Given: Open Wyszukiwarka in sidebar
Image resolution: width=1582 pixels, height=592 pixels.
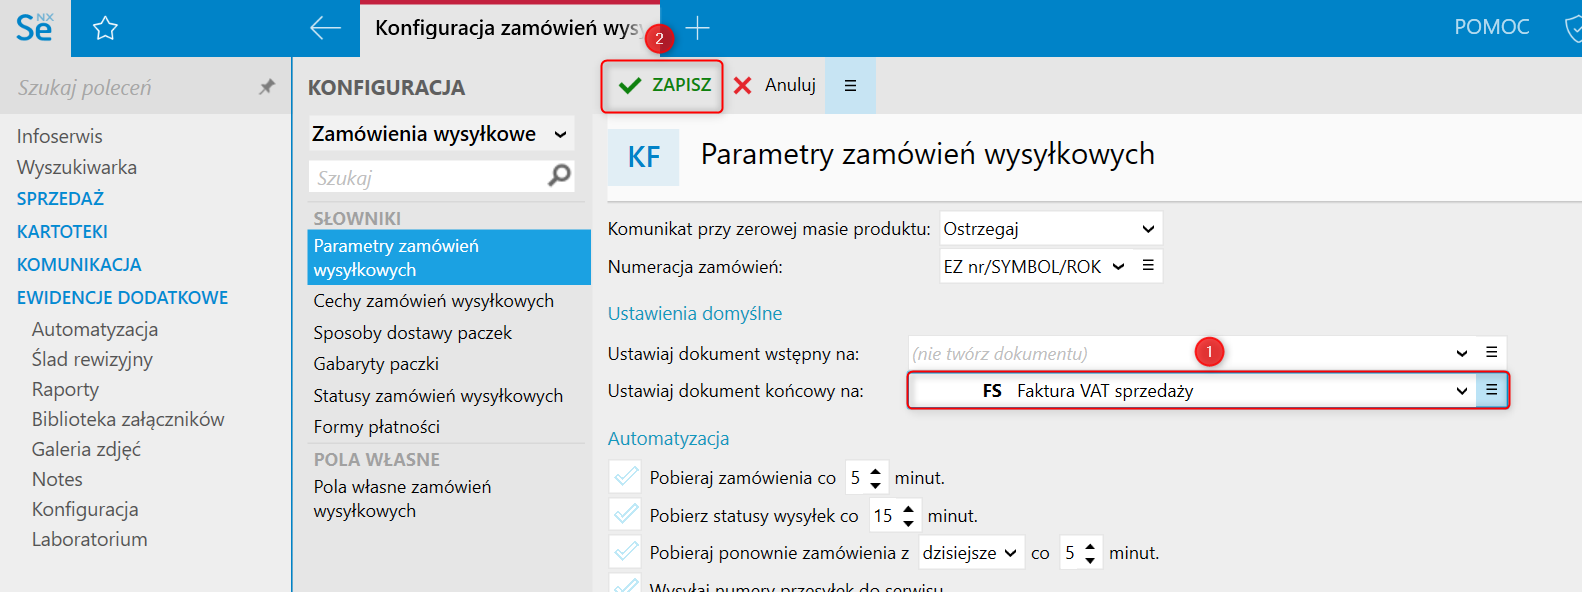Looking at the screenshot, I should click(77, 167).
